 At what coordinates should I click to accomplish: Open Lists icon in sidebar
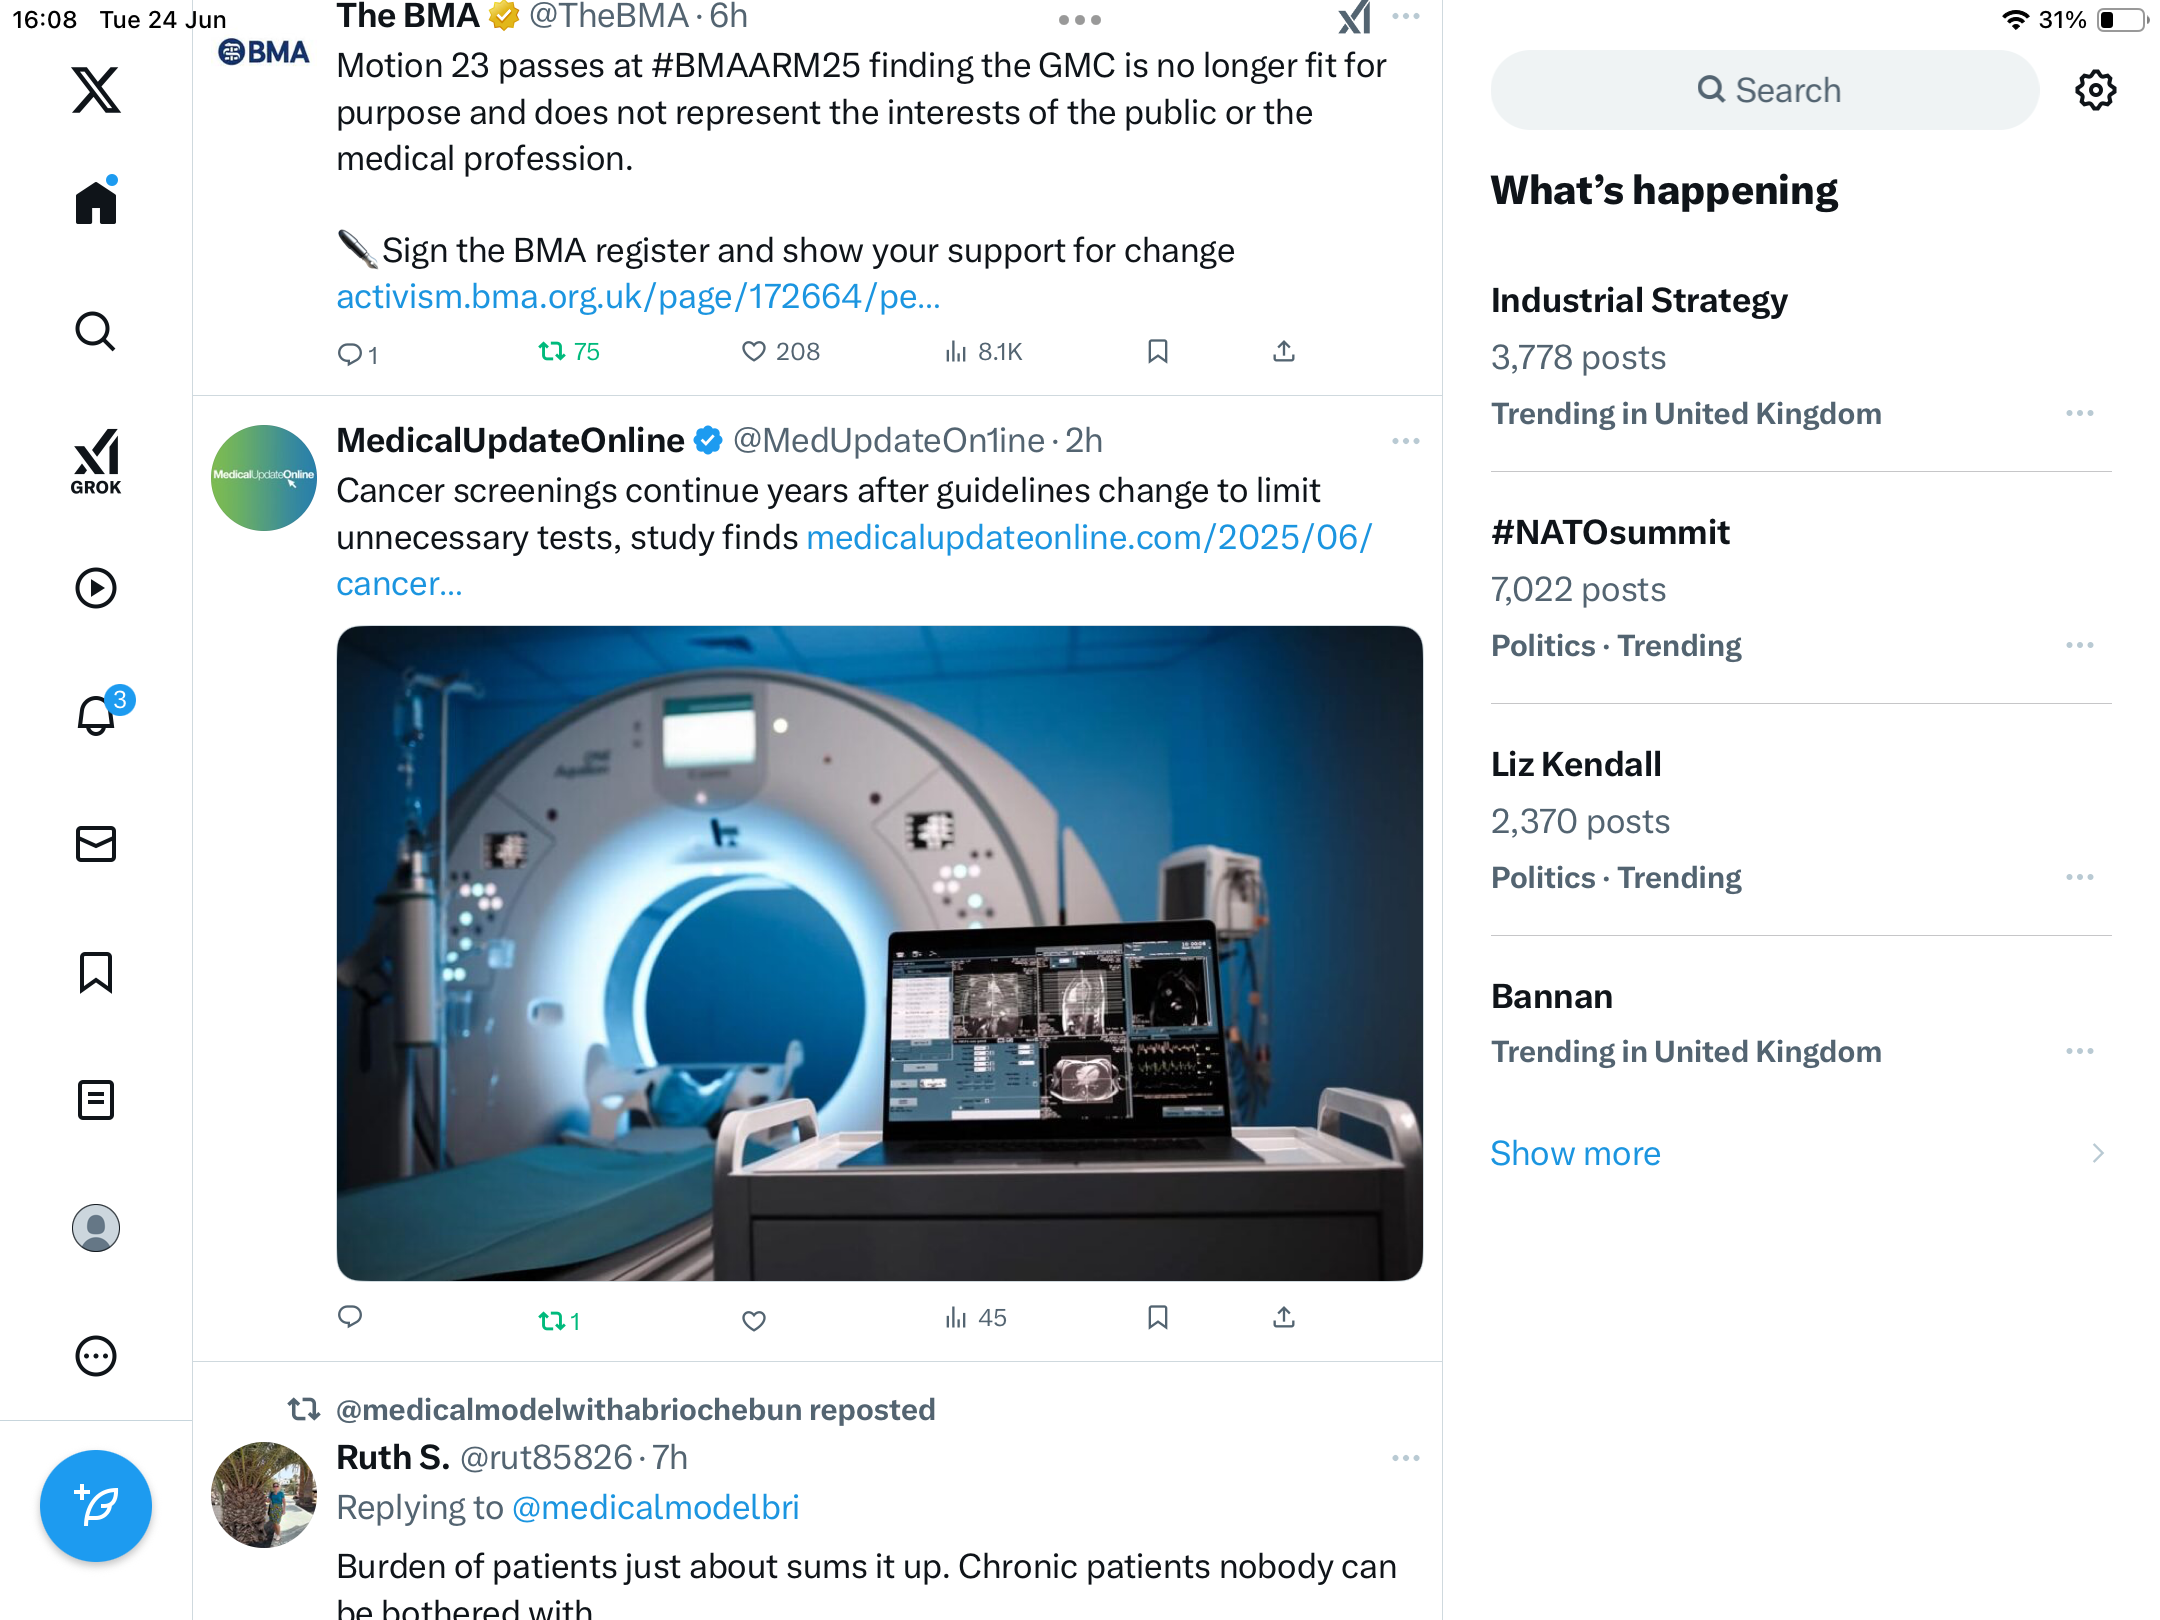96,1100
